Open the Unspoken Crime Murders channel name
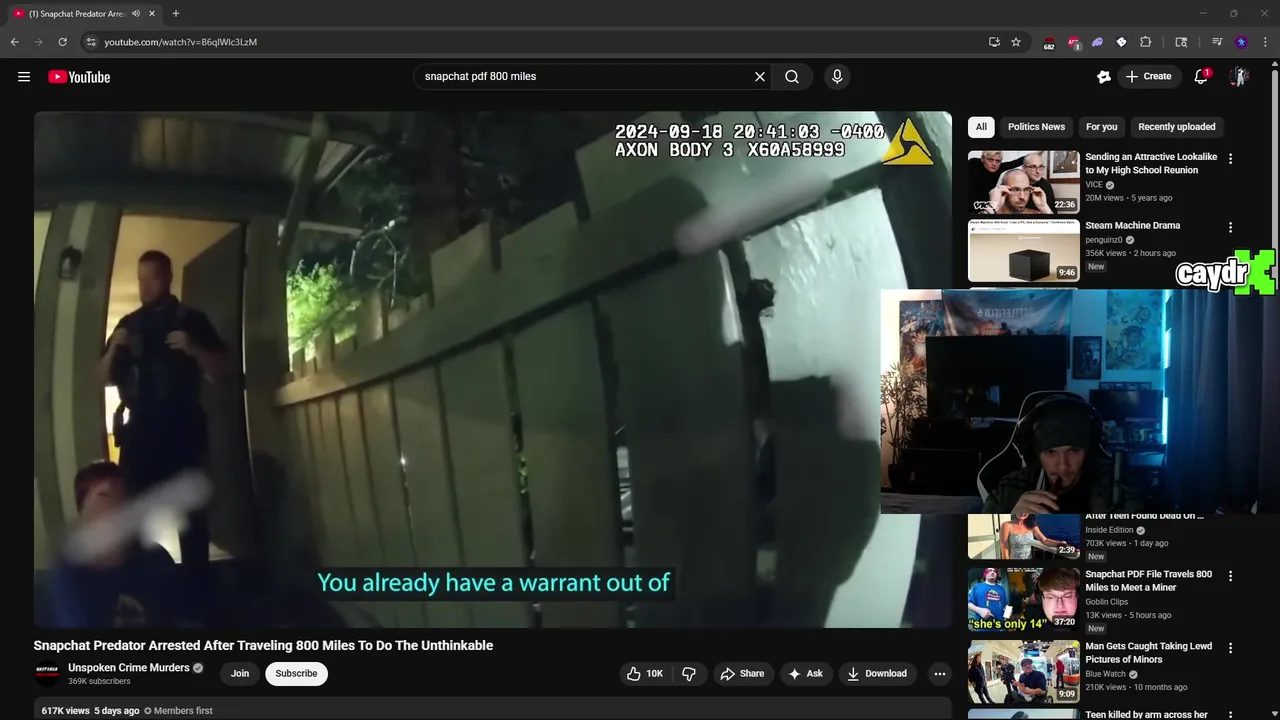Image resolution: width=1280 pixels, height=720 pixels. 129,668
